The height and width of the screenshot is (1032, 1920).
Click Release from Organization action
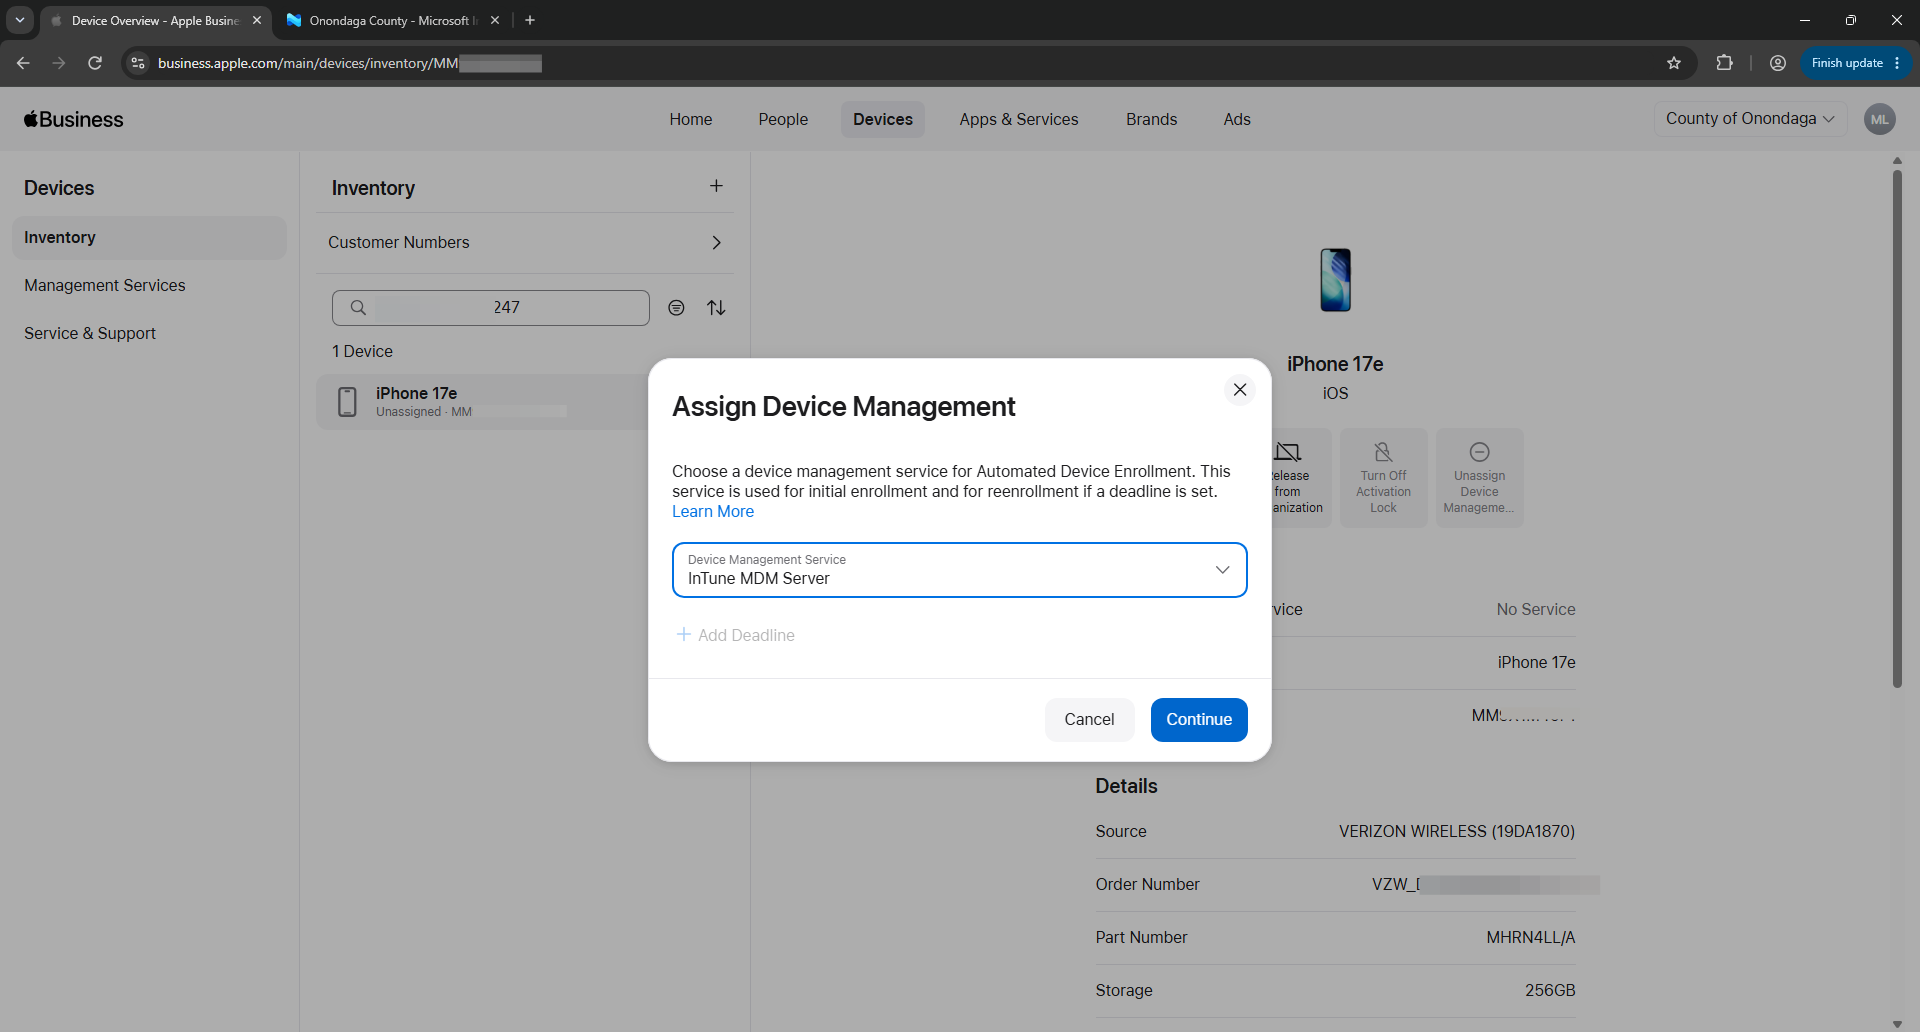point(1299,479)
